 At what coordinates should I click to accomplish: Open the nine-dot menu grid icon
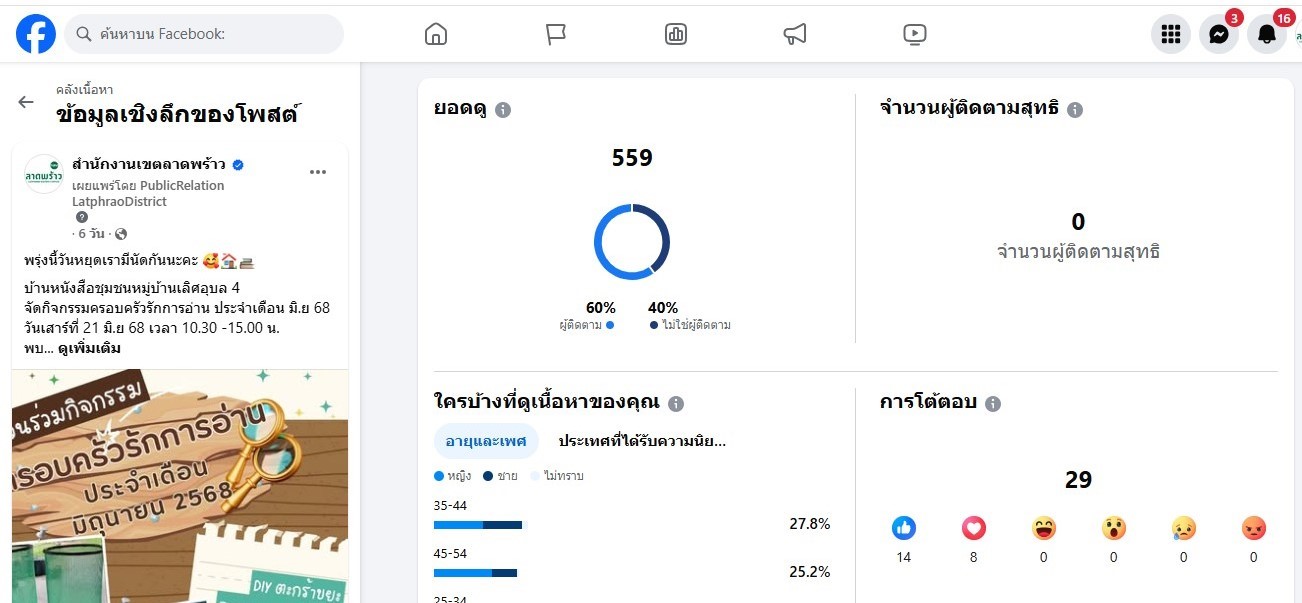[1171, 34]
